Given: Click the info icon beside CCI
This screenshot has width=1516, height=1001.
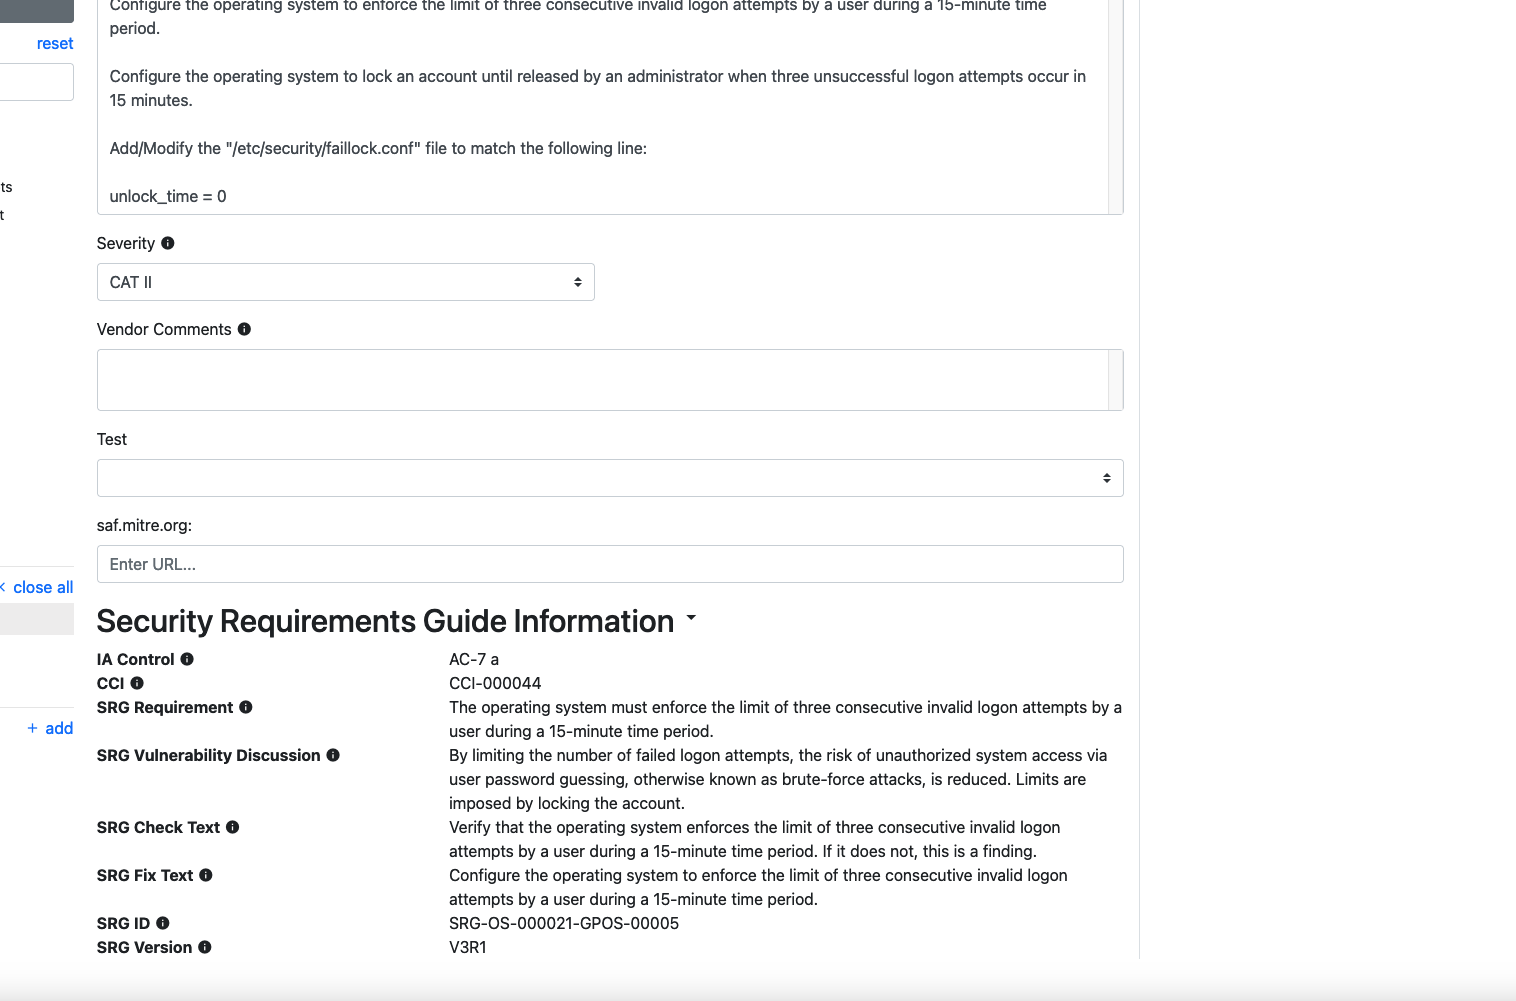Looking at the screenshot, I should click(x=137, y=683).
